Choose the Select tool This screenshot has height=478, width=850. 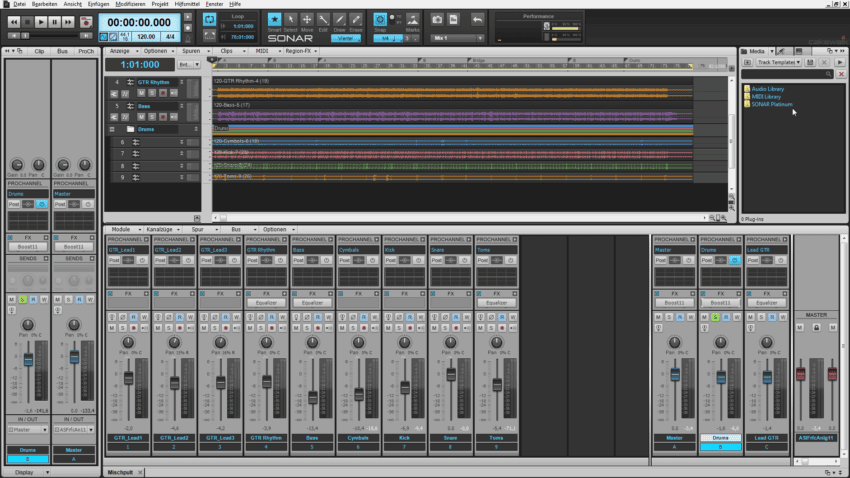pos(291,20)
